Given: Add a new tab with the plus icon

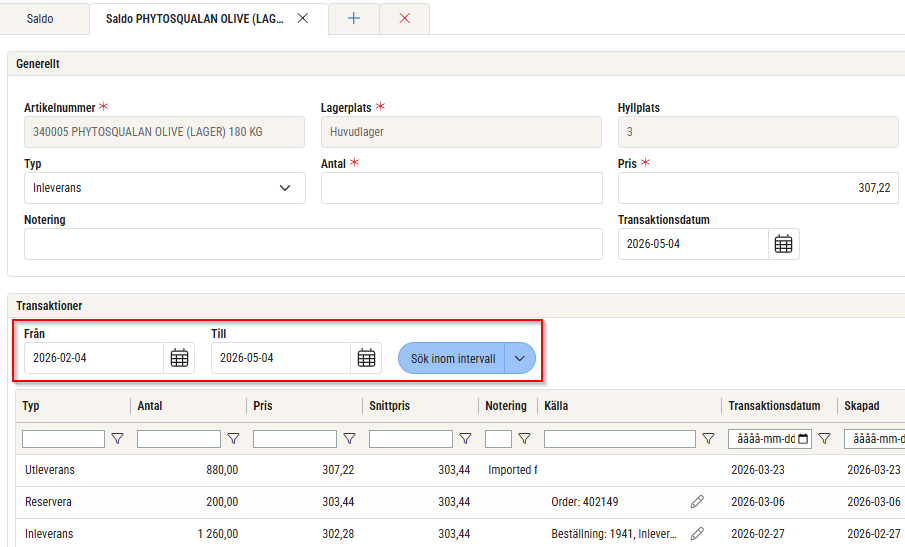Looking at the screenshot, I should [354, 18].
